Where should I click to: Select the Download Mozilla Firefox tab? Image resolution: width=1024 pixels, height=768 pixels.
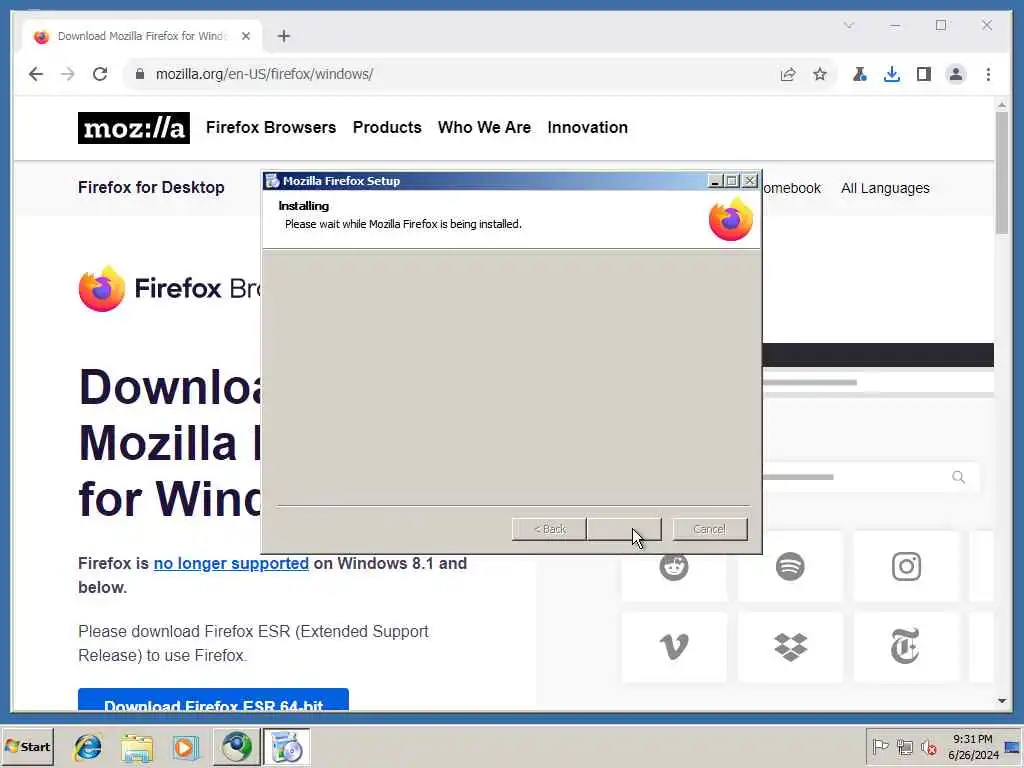click(140, 36)
